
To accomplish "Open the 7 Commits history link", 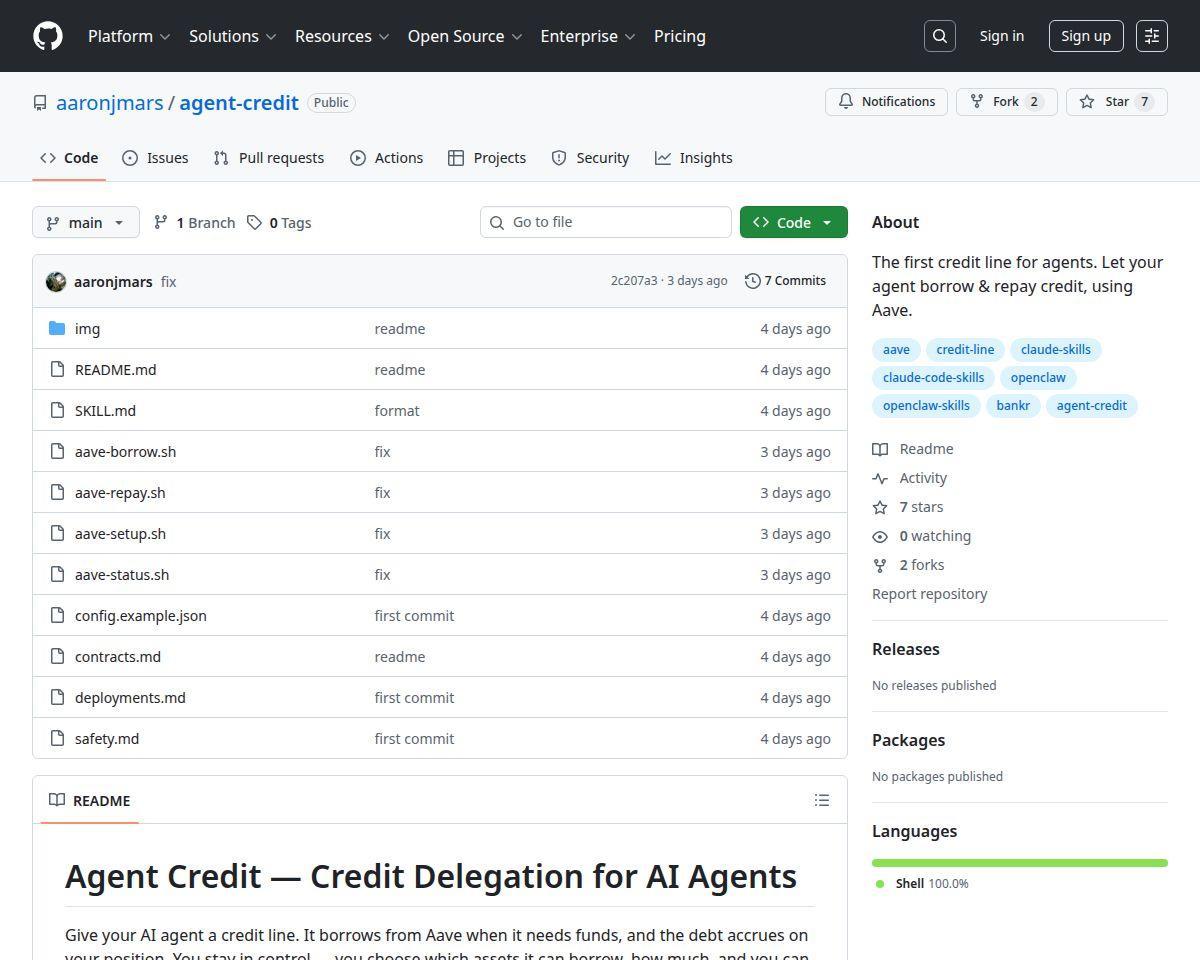I will 786,281.
